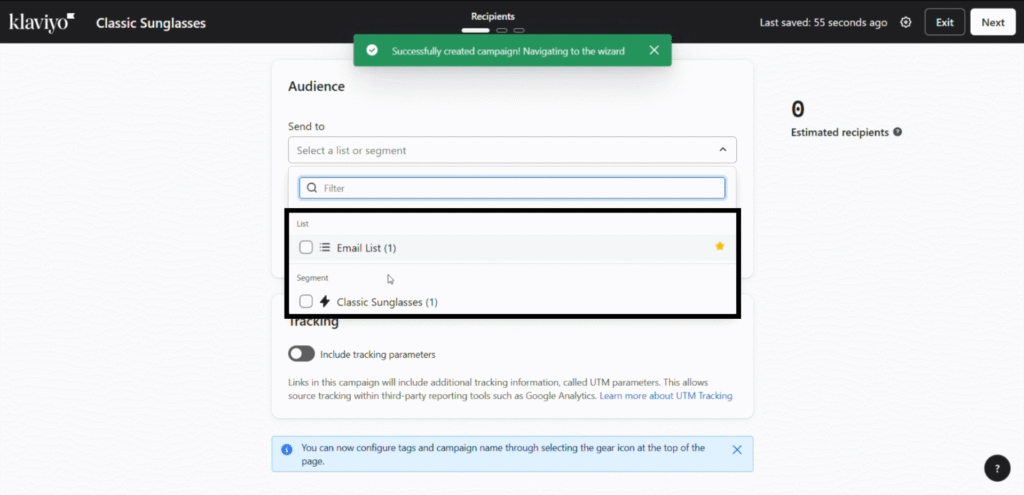Image resolution: width=1024 pixels, height=495 pixels.
Task: Click the lightning bolt segment icon
Action: [x=324, y=301]
